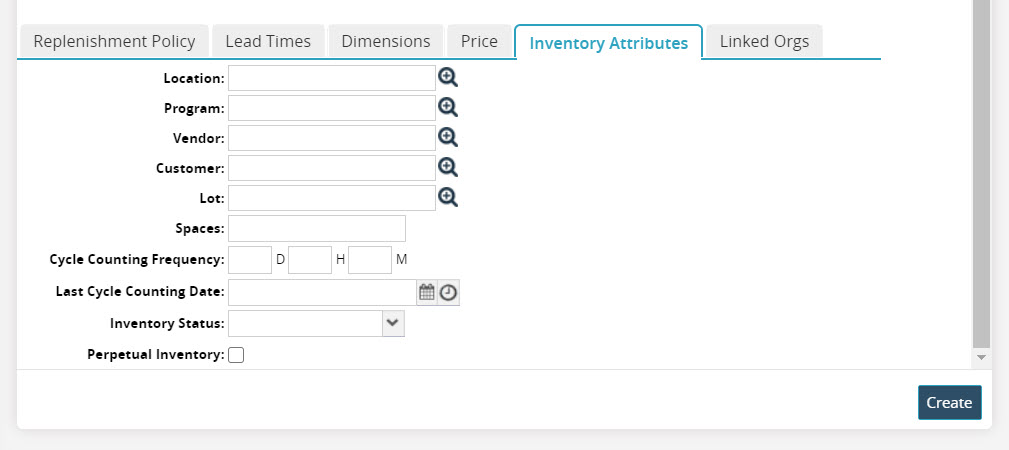This screenshot has width=1009, height=450.
Task: Open the Location lookup magnifier icon
Action: 448,78
